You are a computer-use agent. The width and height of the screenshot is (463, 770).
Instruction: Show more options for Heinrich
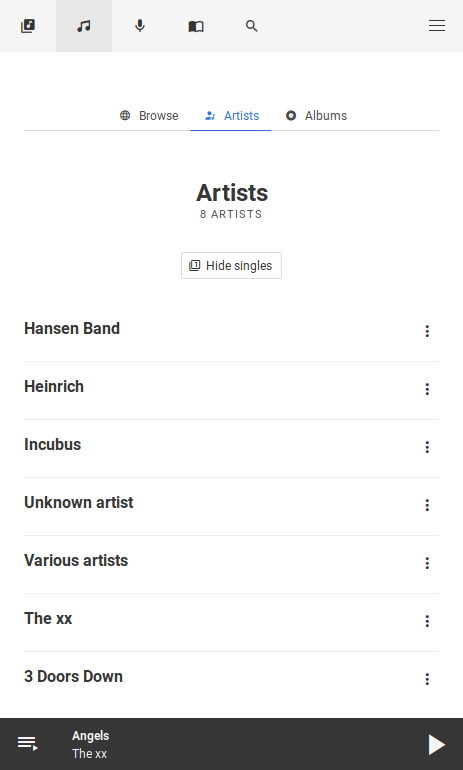[x=427, y=389]
